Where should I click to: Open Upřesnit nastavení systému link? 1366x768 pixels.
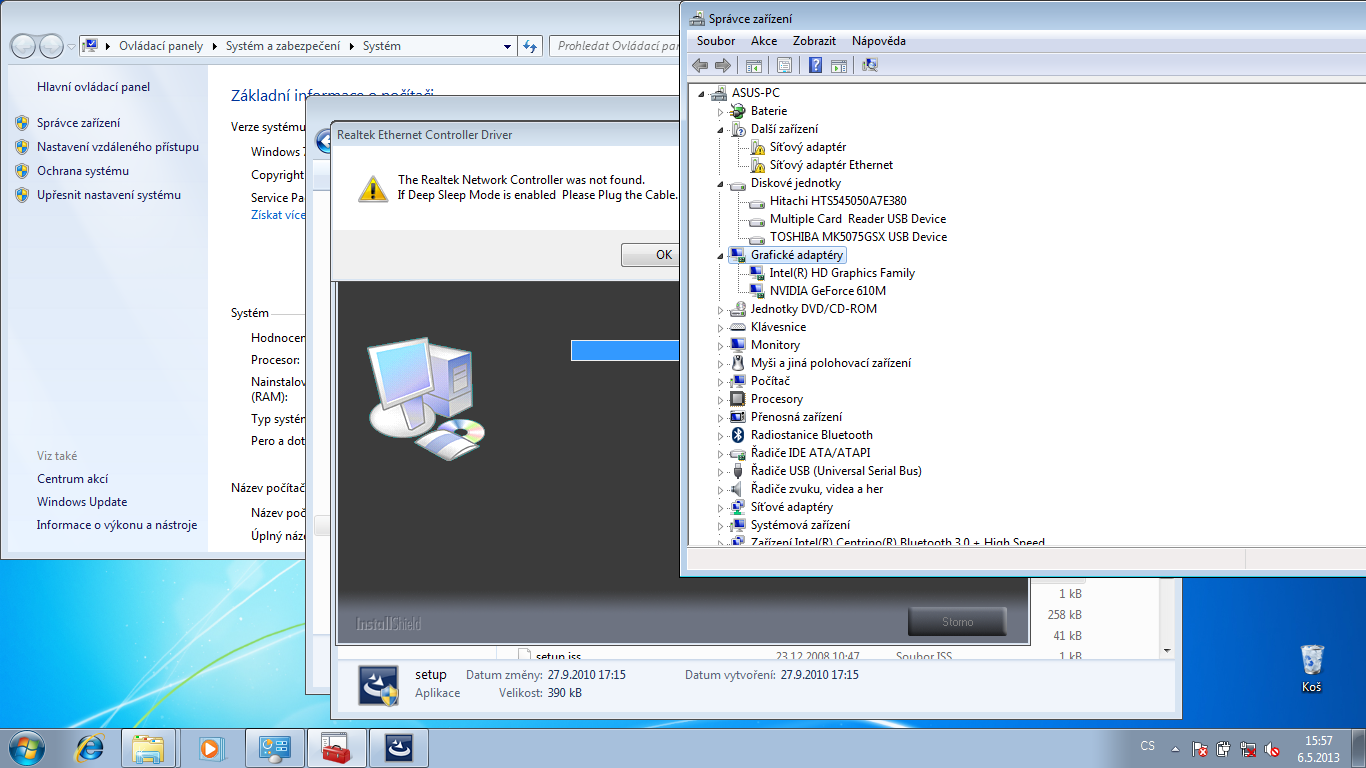point(109,195)
